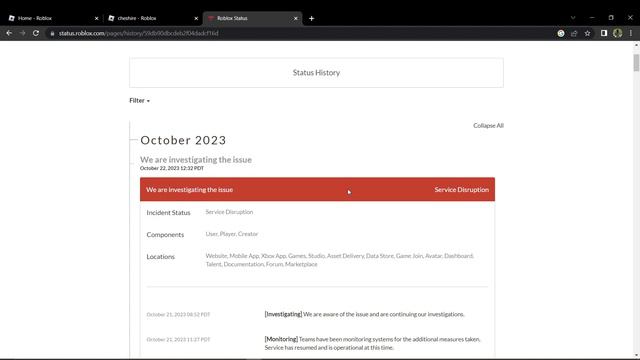Screen dimensions: 640x360
Task: Open the Filter dropdown
Action: [140, 100]
